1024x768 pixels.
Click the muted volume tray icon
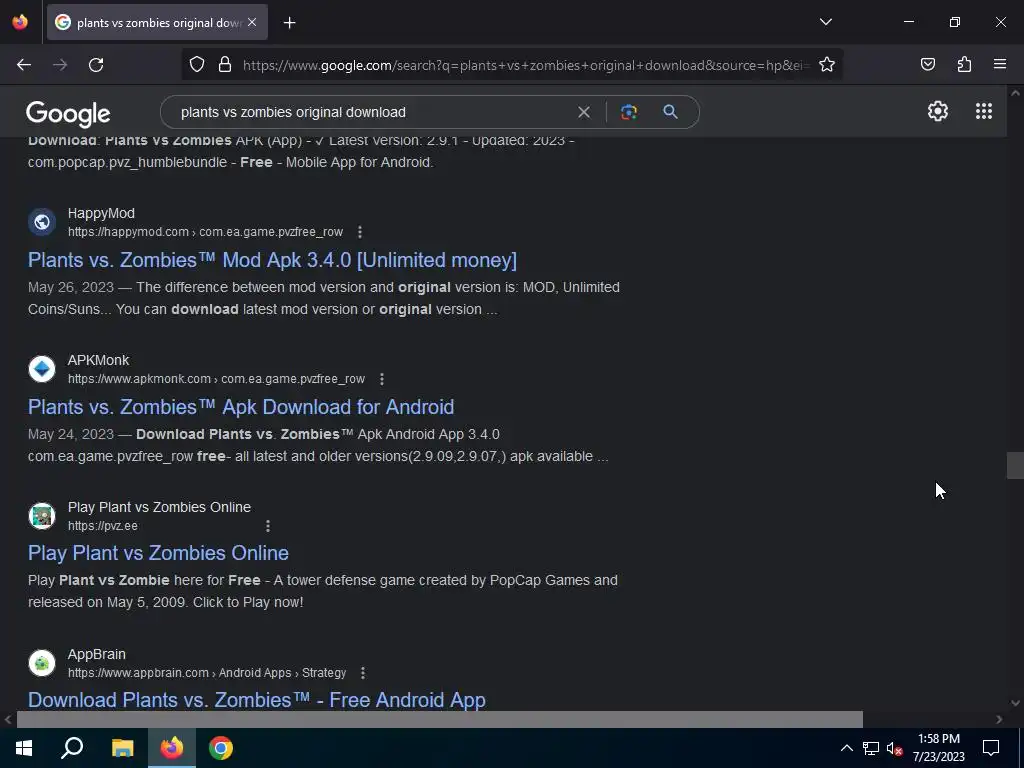pyautogui.click(x=894, y=748)
